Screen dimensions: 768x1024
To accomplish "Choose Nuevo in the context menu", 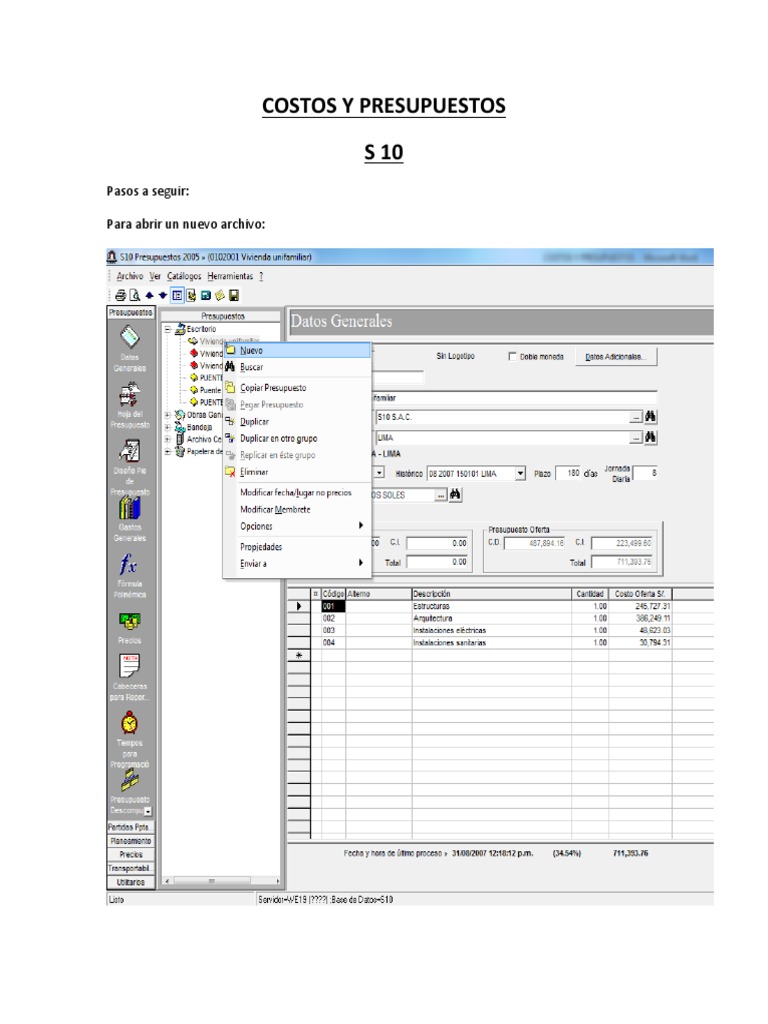I will coord(298,351).
